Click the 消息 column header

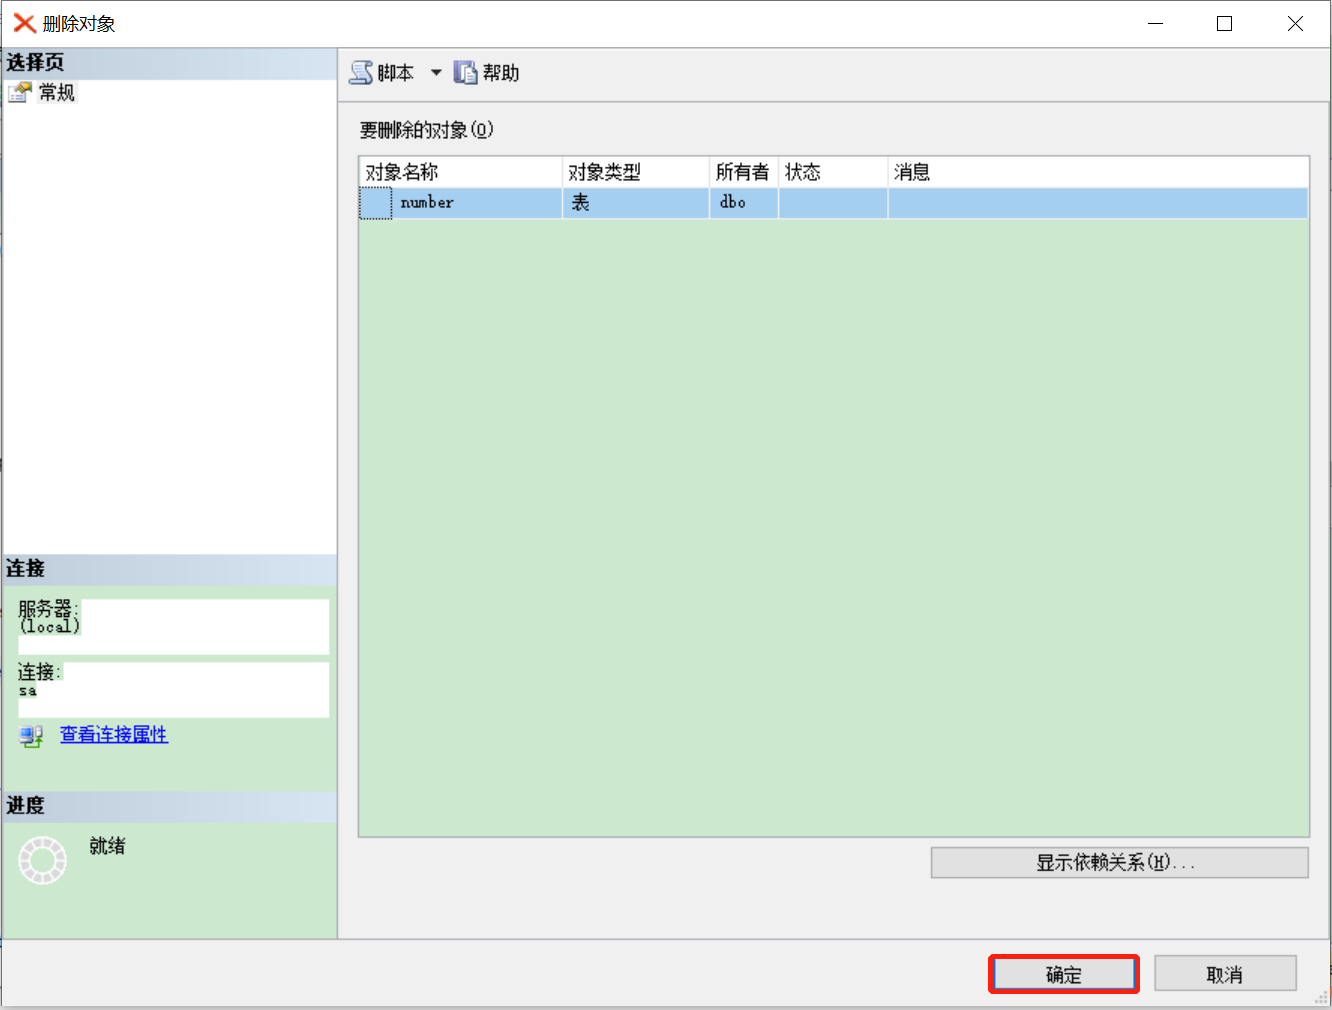coord(1098,172)
